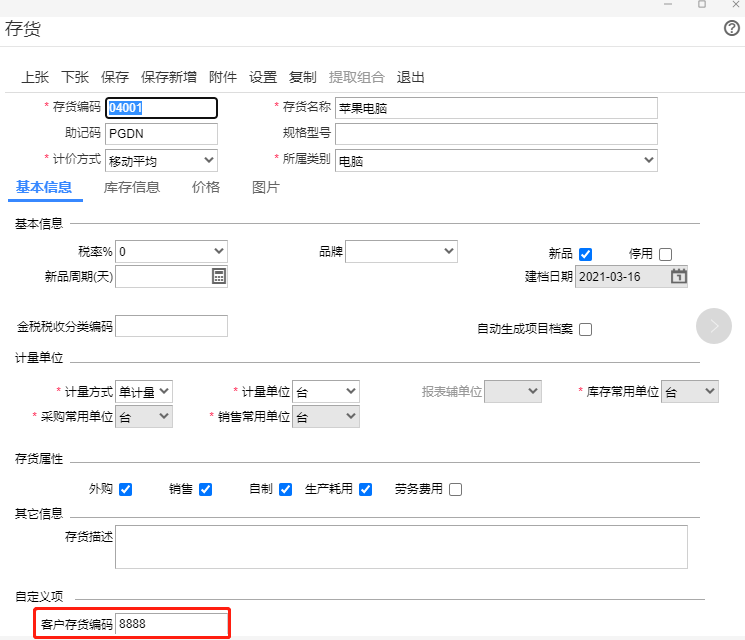This screenshot has height=640, width=745.
Task: Open the 价格 tab
Action: coord(206,187)
